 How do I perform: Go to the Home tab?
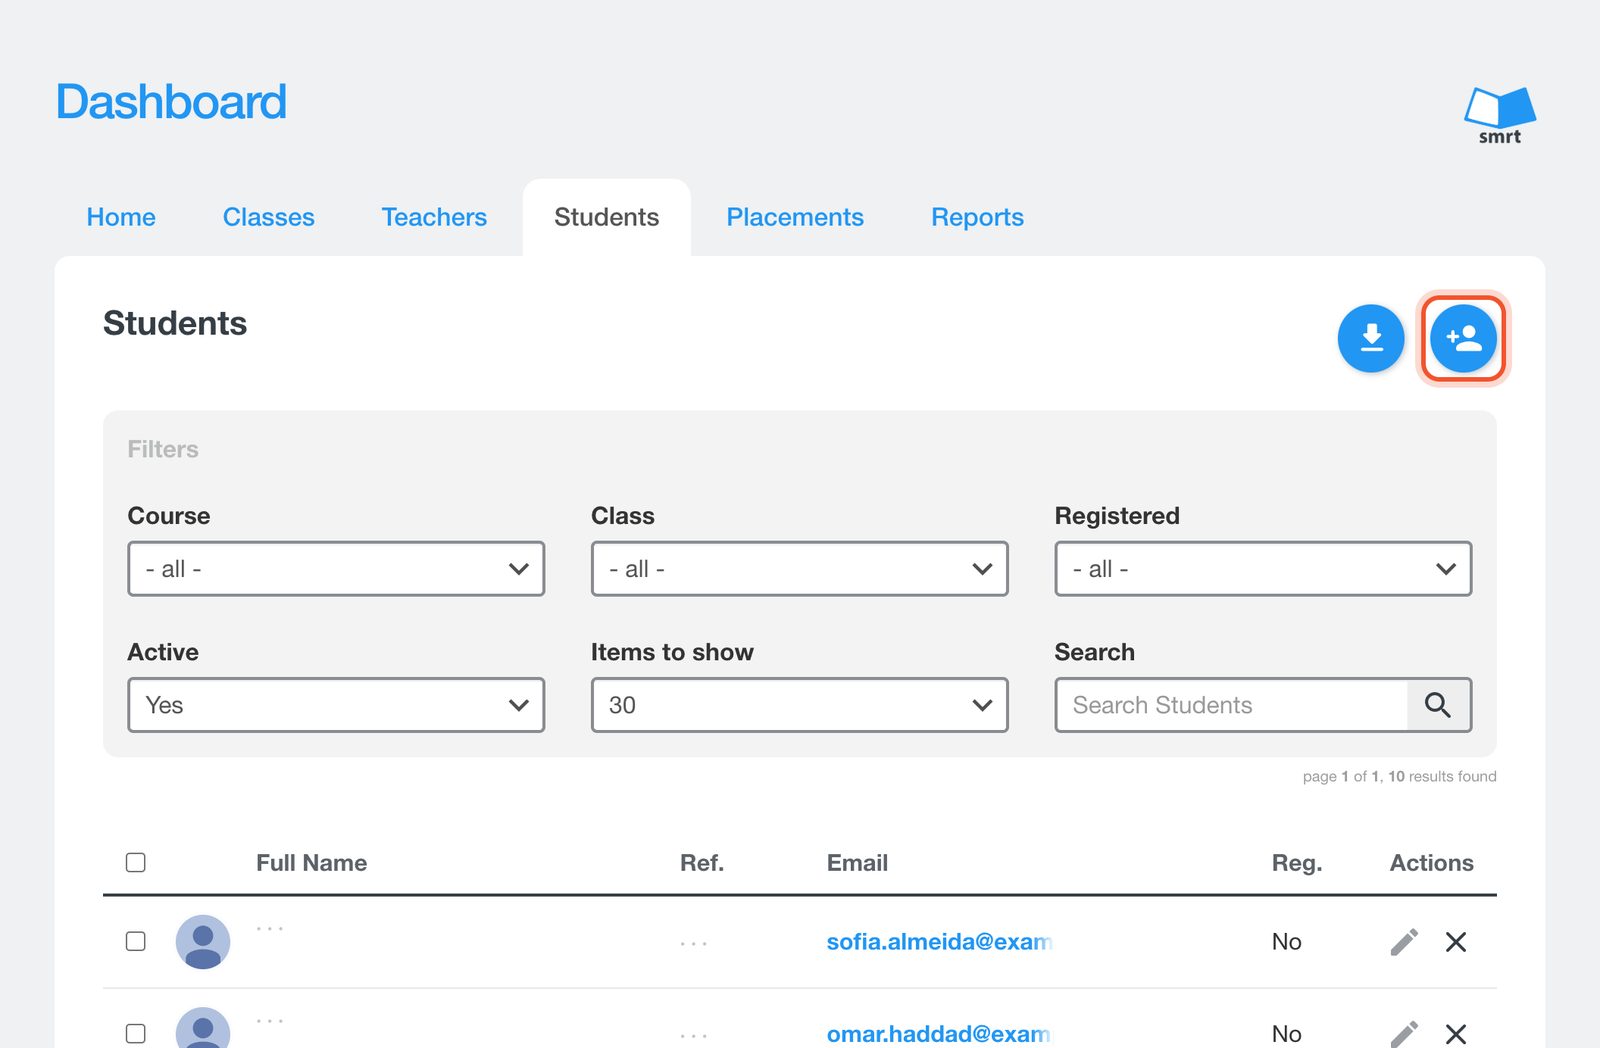[x=121, y=217]
